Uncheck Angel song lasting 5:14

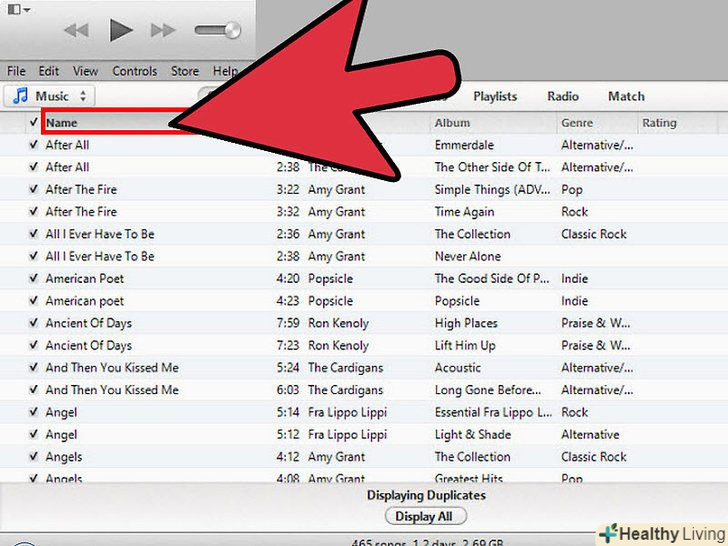pyautogui.click(x=33, y=412)
